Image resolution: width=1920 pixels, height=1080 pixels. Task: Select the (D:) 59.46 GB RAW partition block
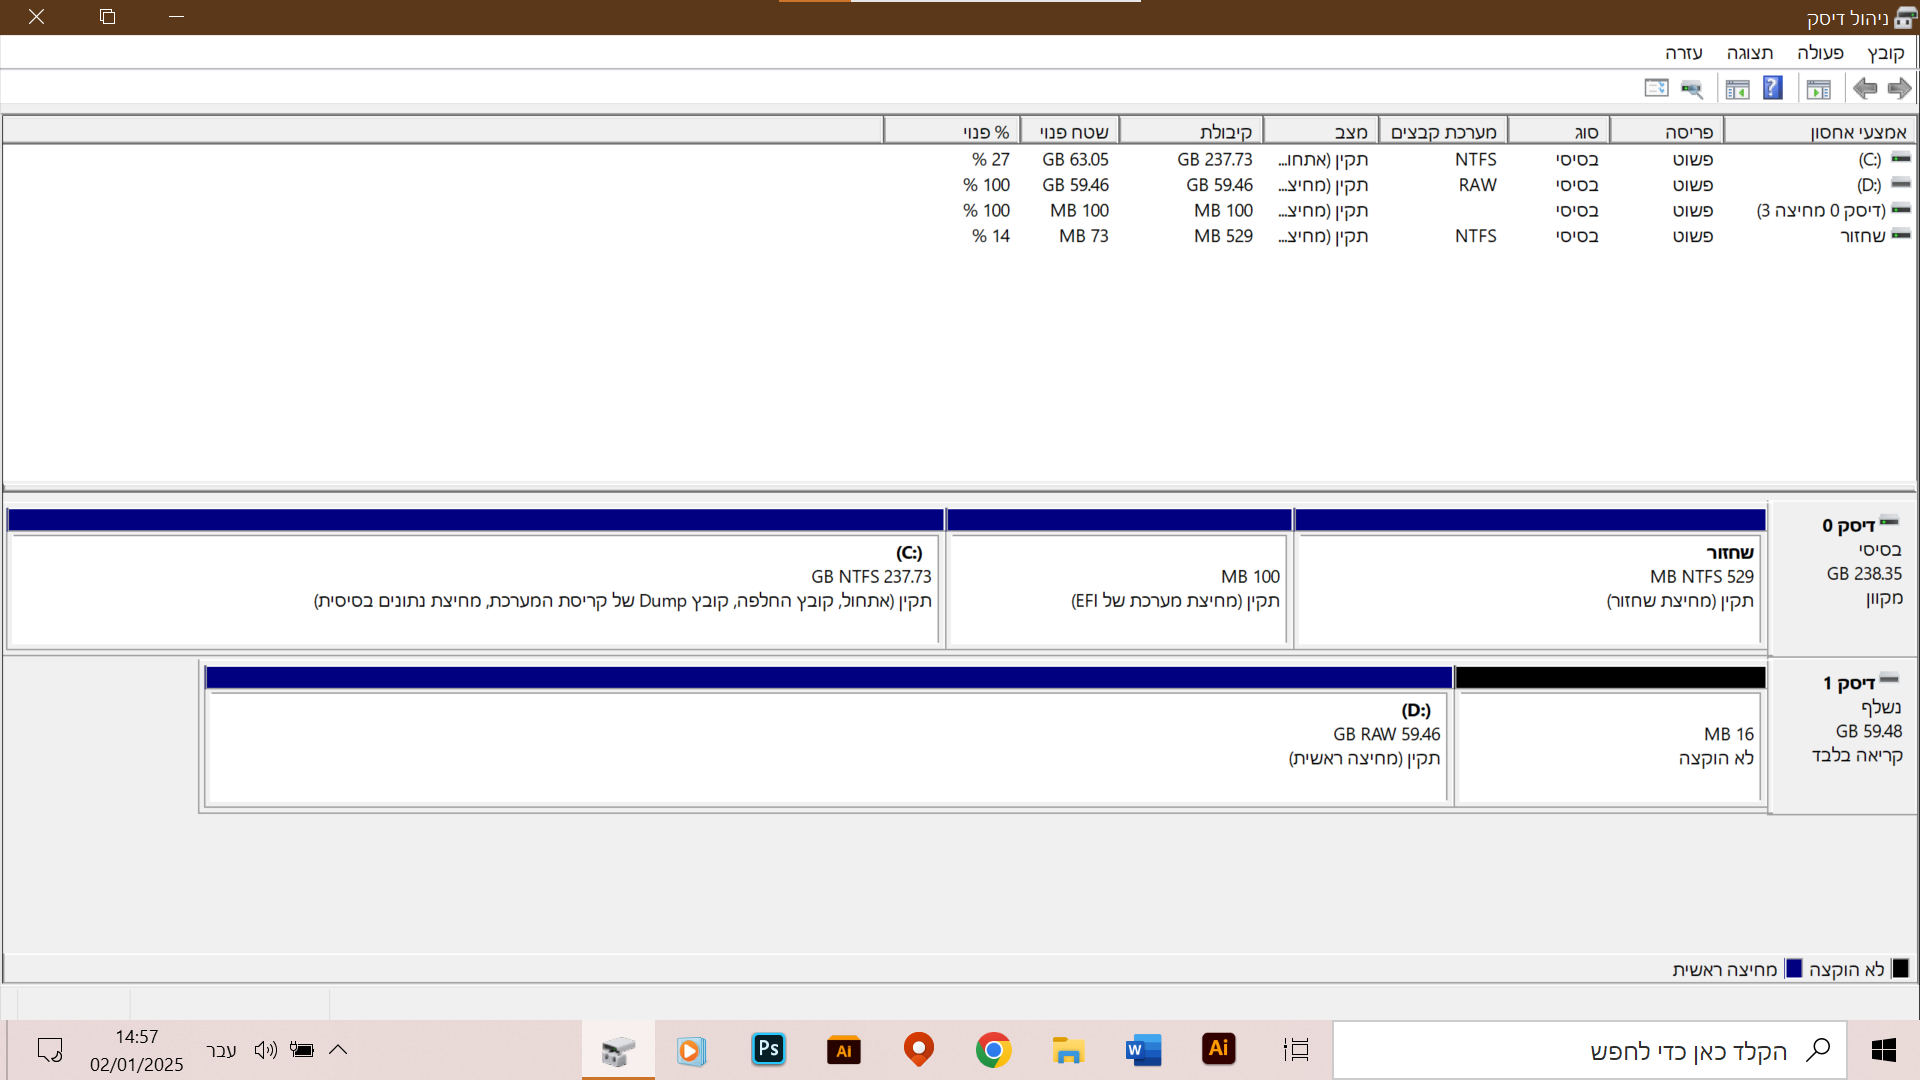828,736
